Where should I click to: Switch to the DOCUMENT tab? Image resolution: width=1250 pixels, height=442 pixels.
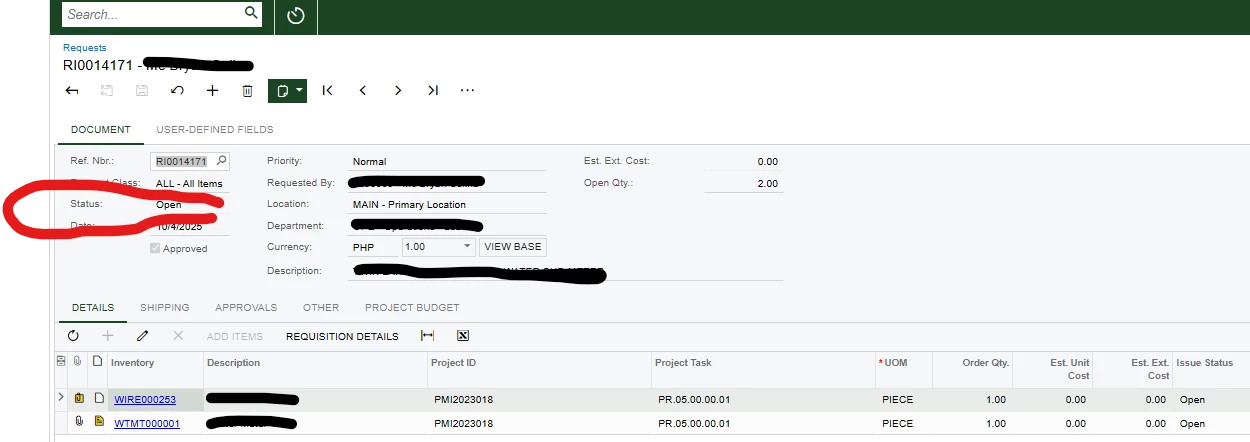pos(100,130)
